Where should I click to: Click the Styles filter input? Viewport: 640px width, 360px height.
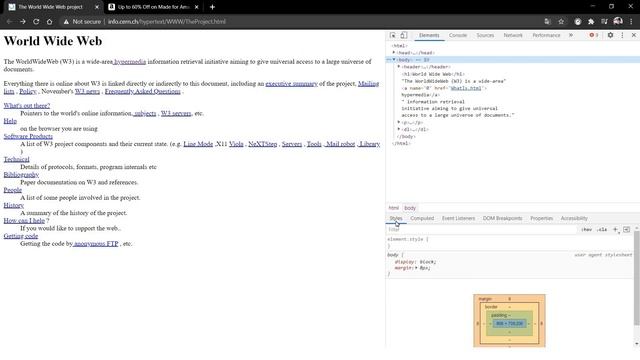click(x=482, y=229)
